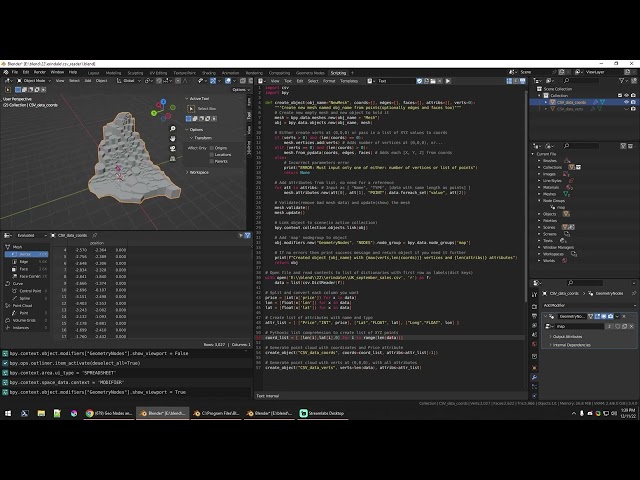This screenshot has width=640, height=480.
Task: Click the spreadsheet pin icon beside CSV_data_coords
Action: coord(95,235)
